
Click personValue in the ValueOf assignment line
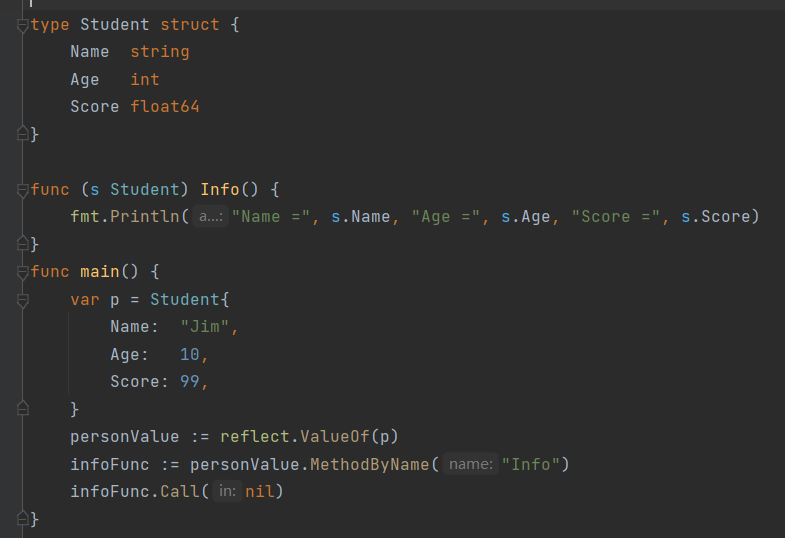(x=125, y=436)
